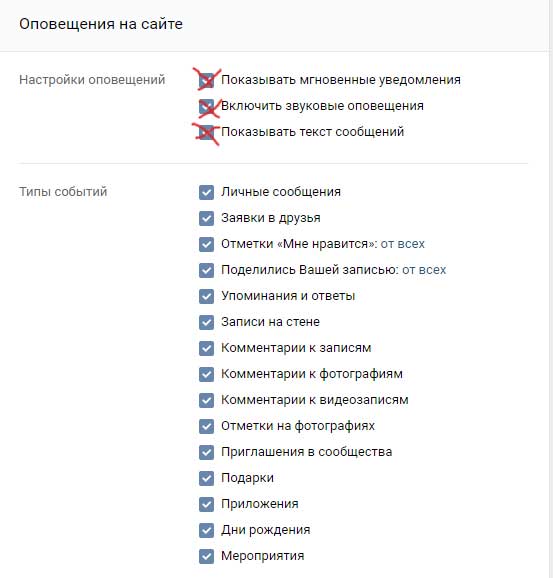Uncheck Отметки на фотографиях
Image resolution: width=553 pixels, height=578 pixels.
coord(206,426)
